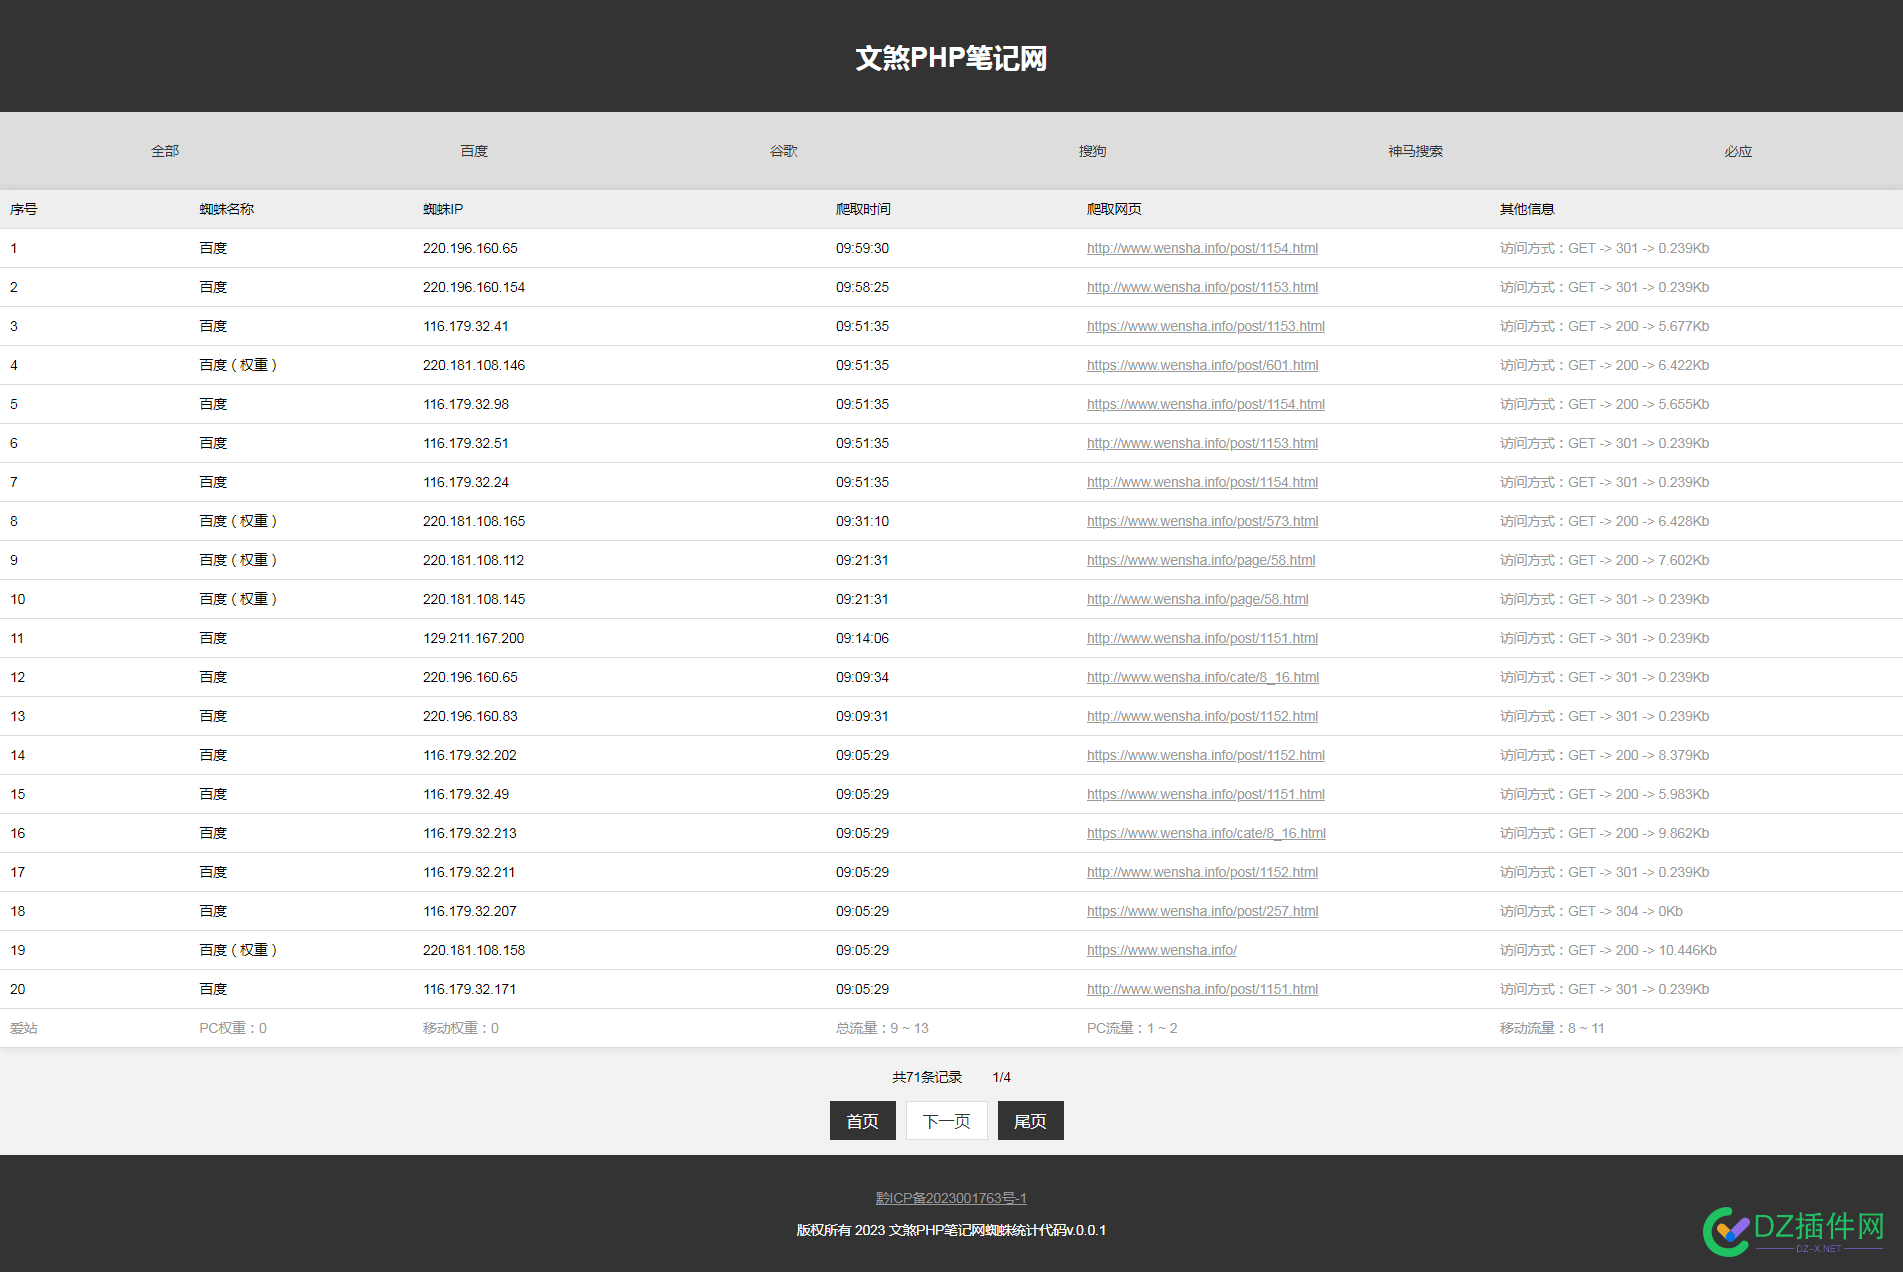Click the 总流量：9 ~ 13 cell
Image resolution: width=1903 pixels, height=1272 pixels.
tap(882, 1028)
